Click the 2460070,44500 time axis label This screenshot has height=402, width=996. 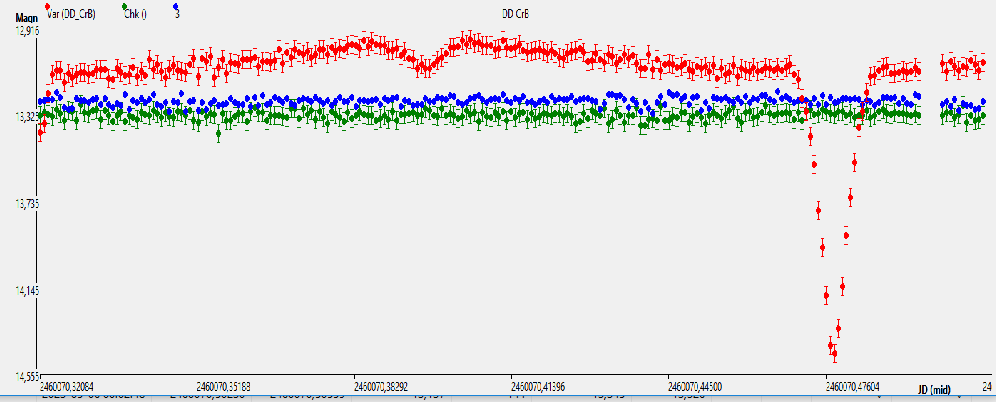pyautogui.click(x=695, y=385)
